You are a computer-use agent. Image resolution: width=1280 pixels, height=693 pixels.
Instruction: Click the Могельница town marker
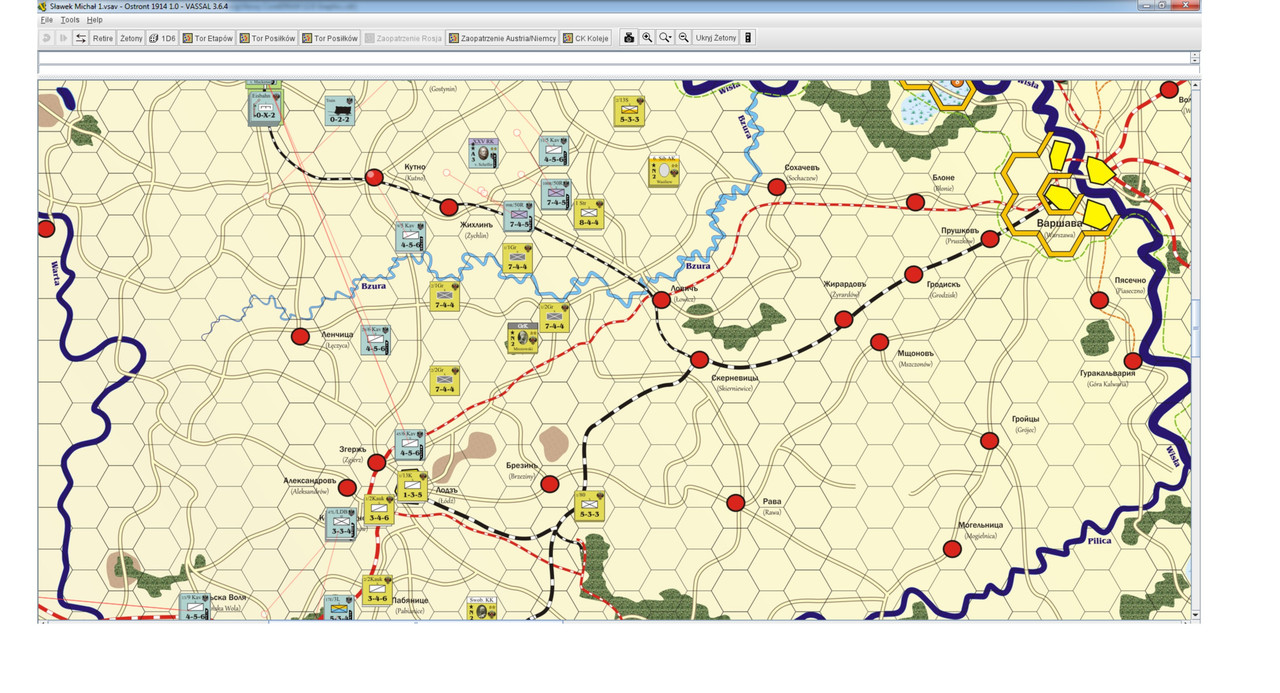click(952, 549)
